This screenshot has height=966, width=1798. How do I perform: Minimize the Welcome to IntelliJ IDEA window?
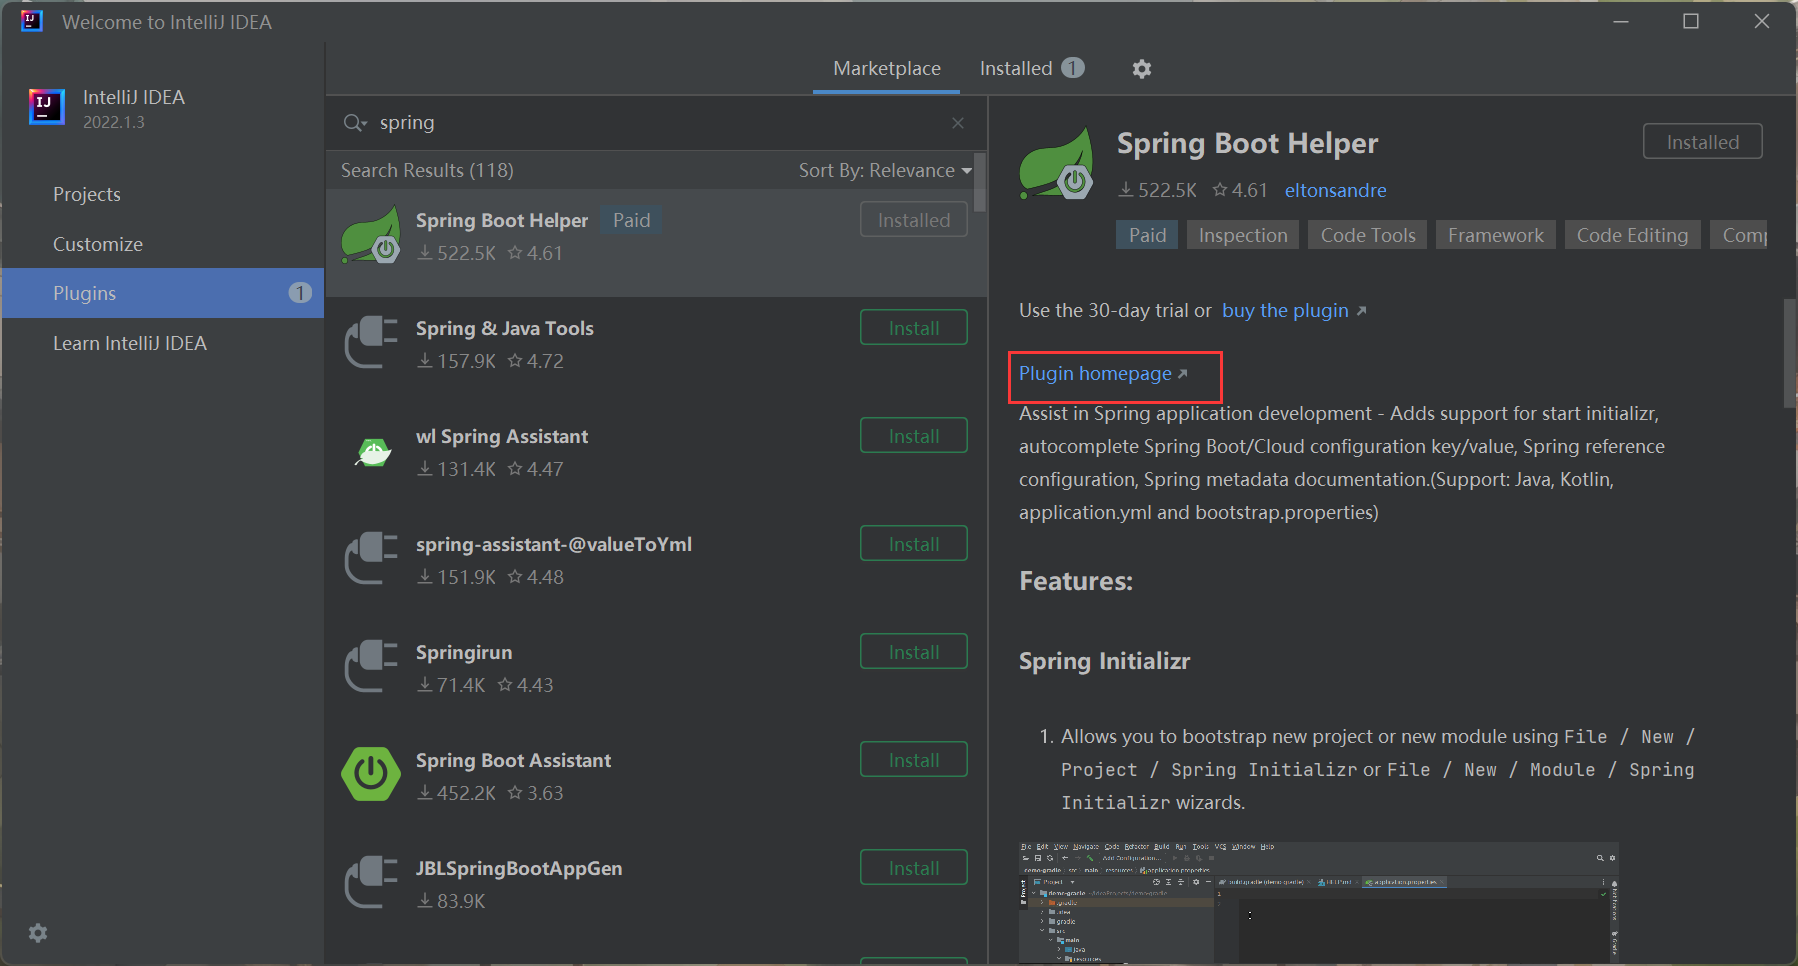pos(1621,21)
